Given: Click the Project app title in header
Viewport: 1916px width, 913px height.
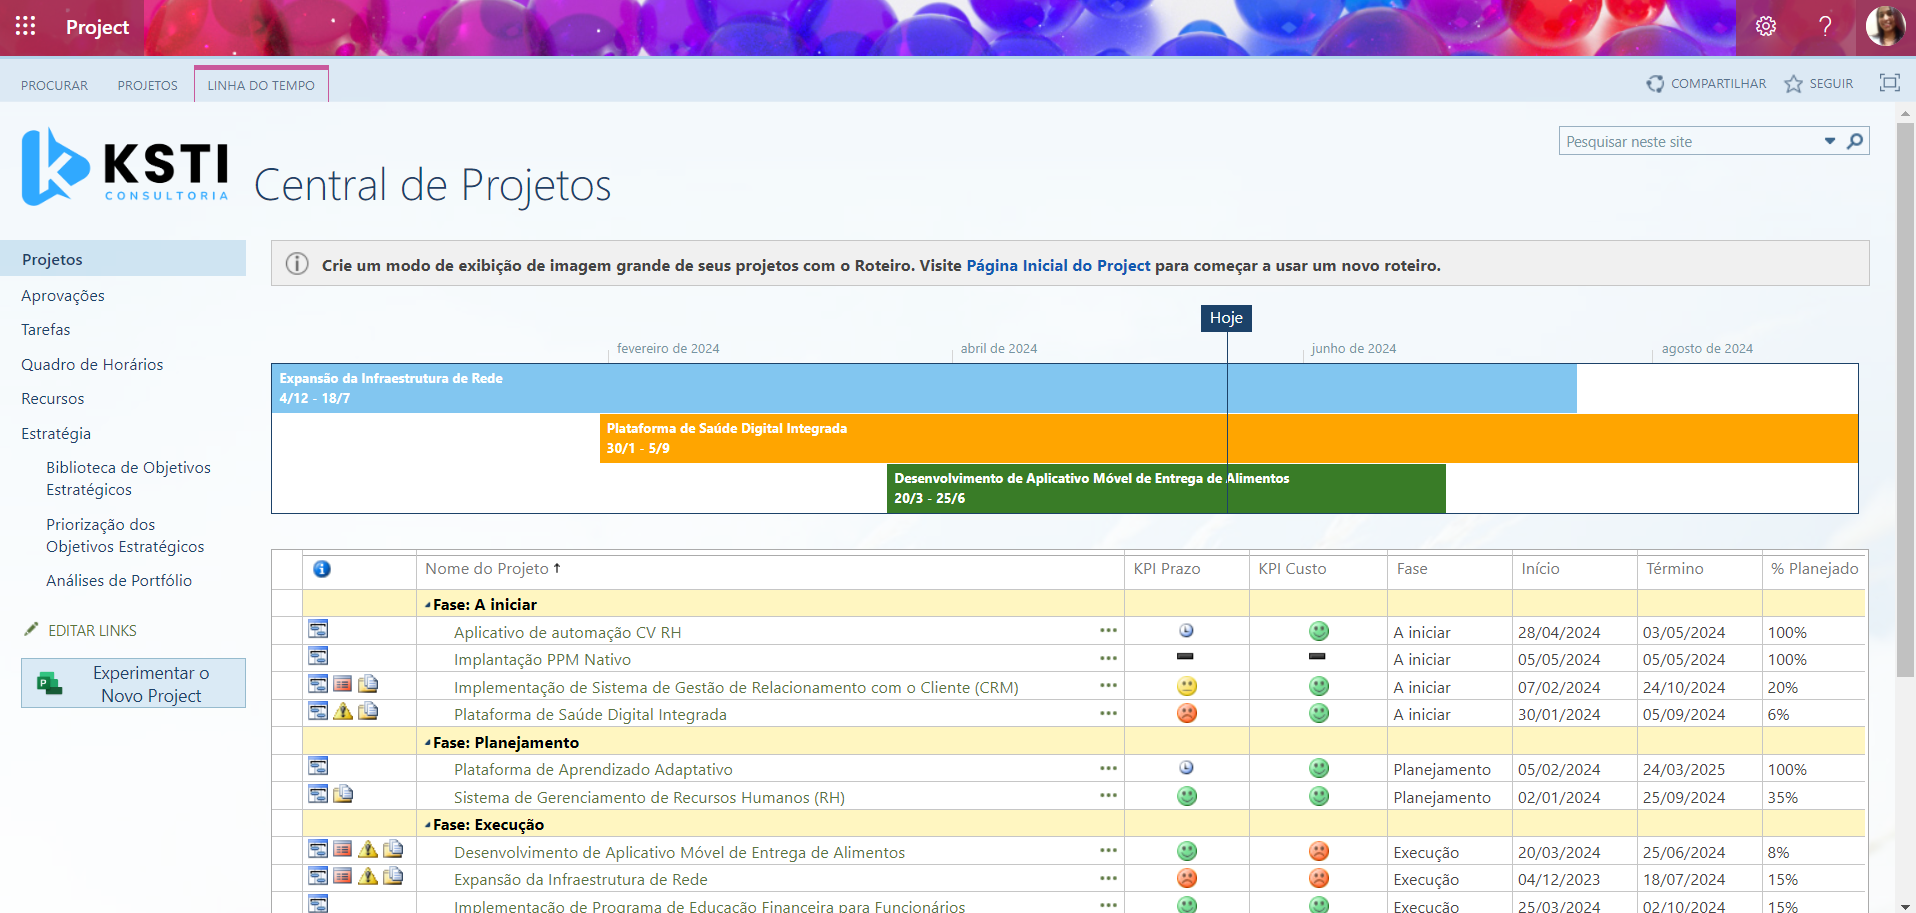Looking at the screenshot, I should tap(97, 27).
